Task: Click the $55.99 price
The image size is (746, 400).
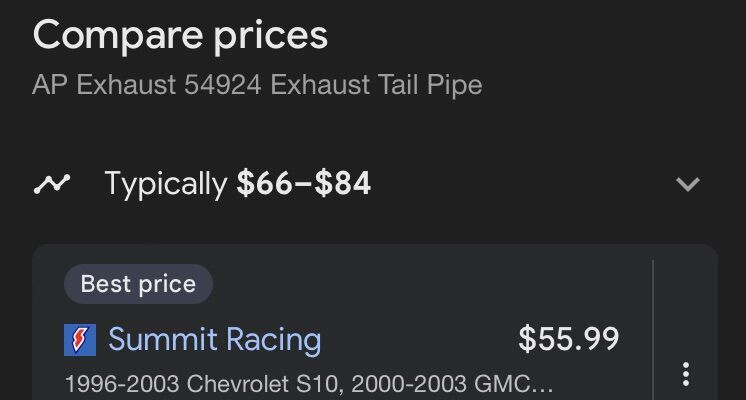Action: (568, 339)
